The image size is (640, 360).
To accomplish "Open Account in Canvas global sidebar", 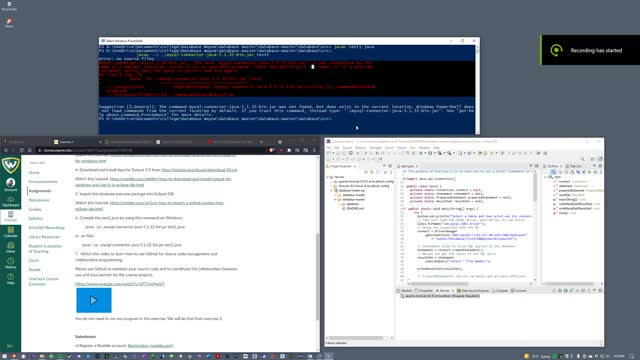I will click(11, 184).
